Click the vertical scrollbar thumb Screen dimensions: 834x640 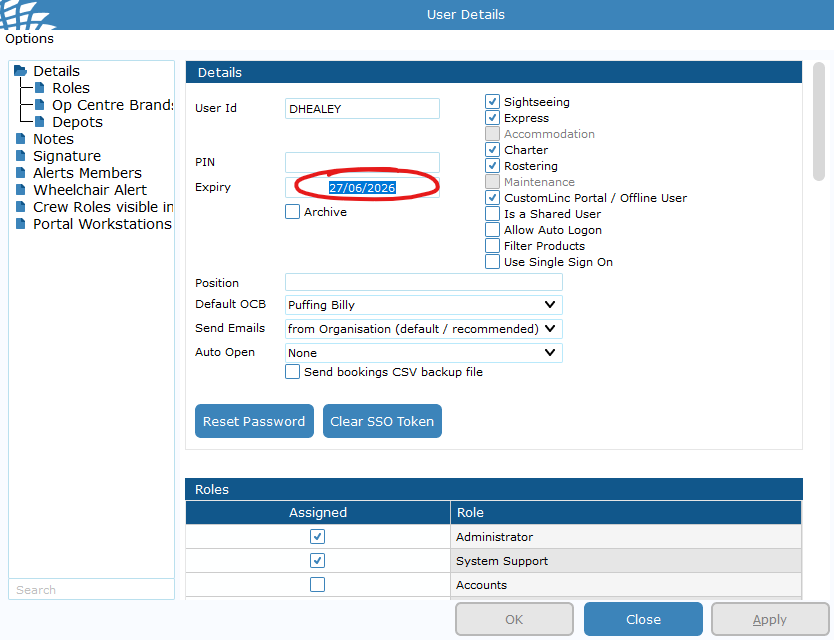pos(819,120)
